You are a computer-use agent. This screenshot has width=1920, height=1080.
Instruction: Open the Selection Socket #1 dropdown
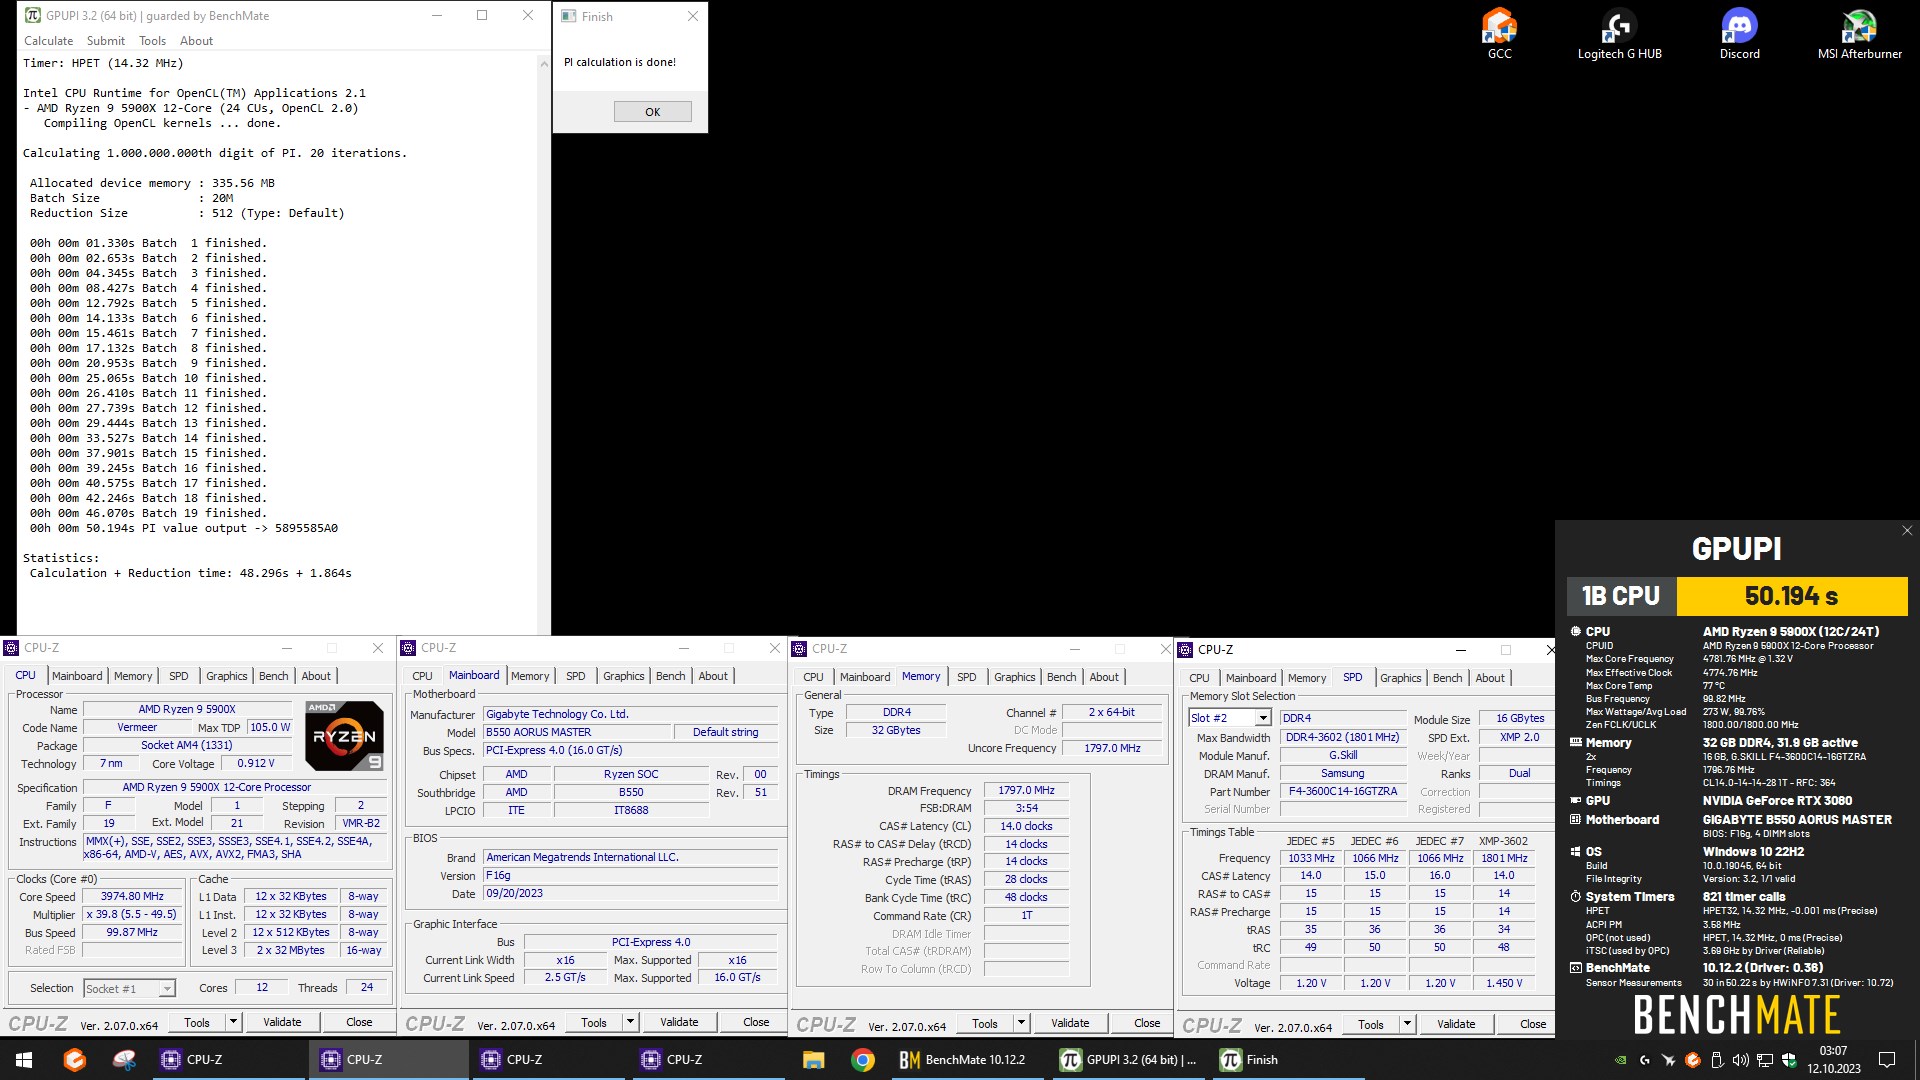pyautogui.click(x=130, y=988)
